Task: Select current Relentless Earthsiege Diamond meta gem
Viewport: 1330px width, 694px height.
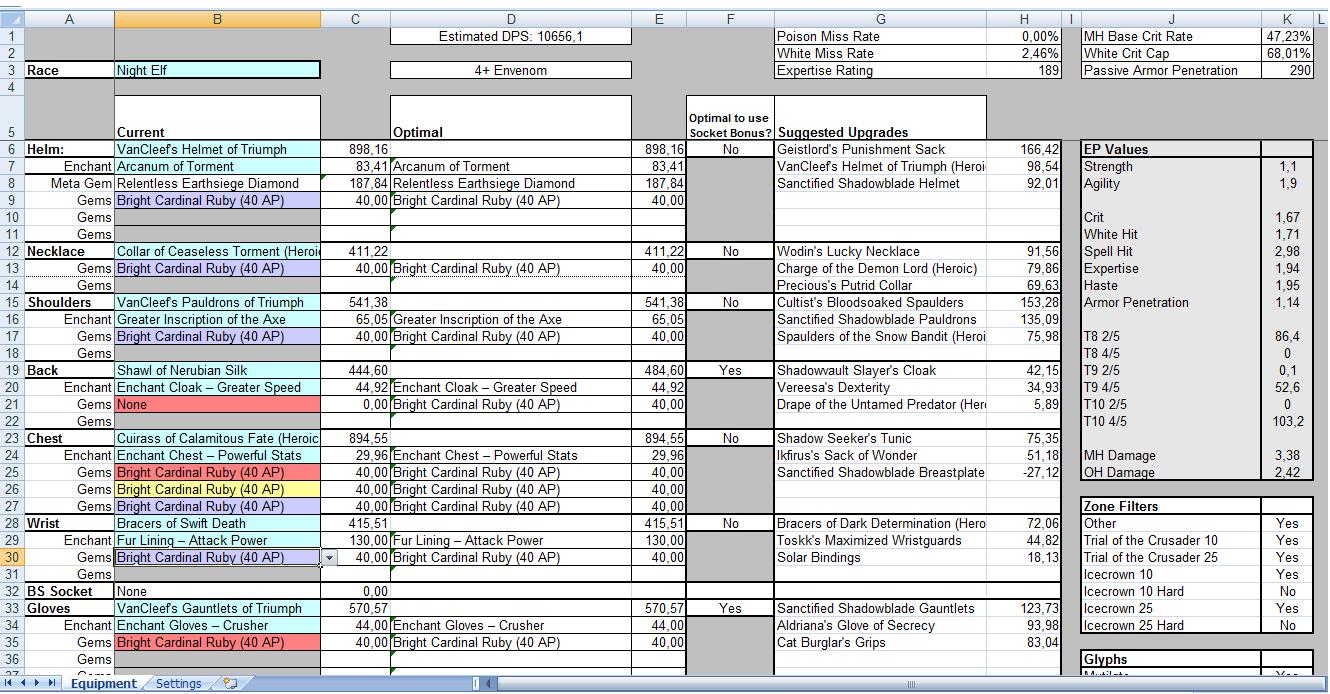Action: point(218,183)
